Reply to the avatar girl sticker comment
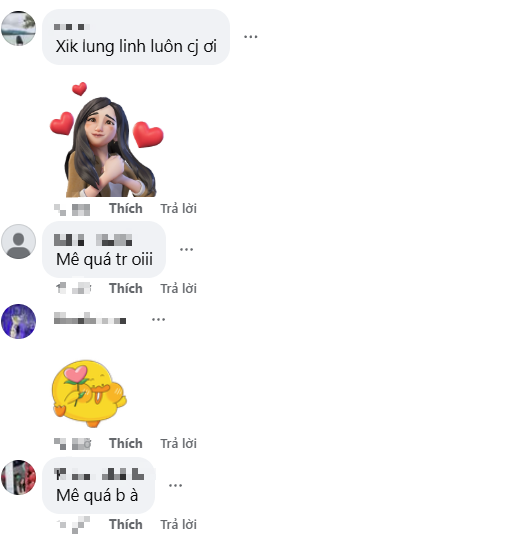This screenshot has height=535, width=525. point(178,208)
